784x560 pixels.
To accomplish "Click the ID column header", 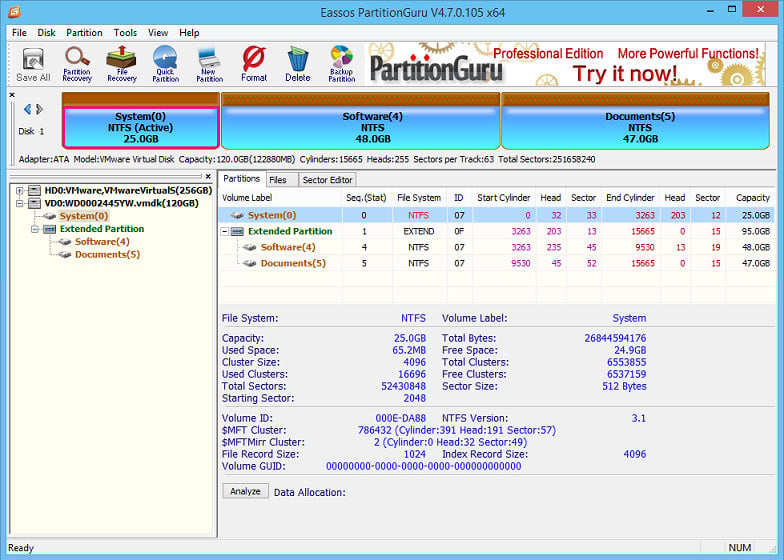I will click(459, 198).
